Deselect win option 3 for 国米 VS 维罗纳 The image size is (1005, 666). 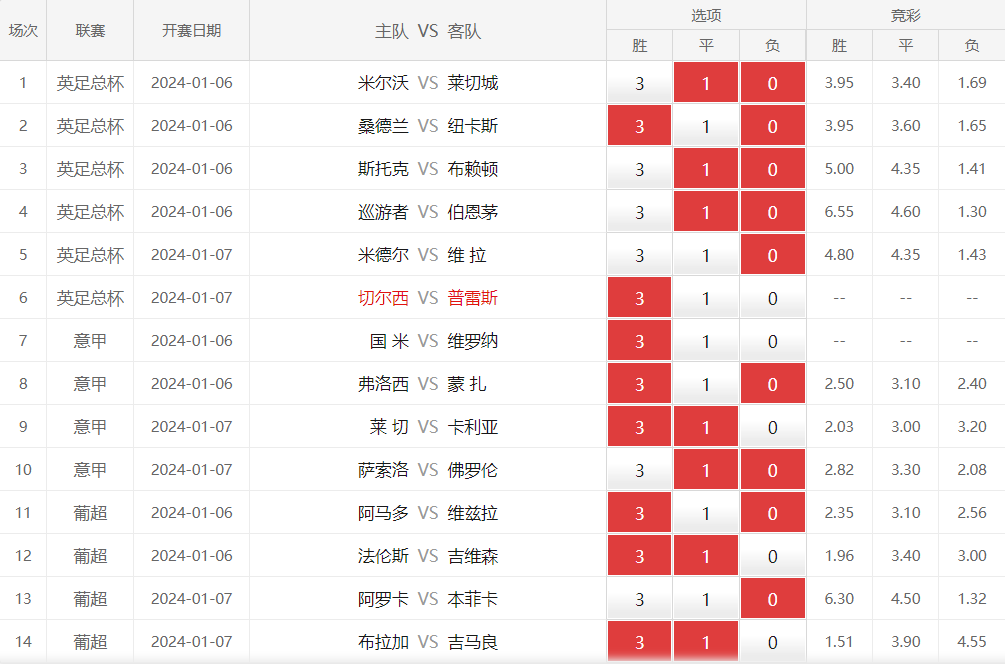[639, 340]
